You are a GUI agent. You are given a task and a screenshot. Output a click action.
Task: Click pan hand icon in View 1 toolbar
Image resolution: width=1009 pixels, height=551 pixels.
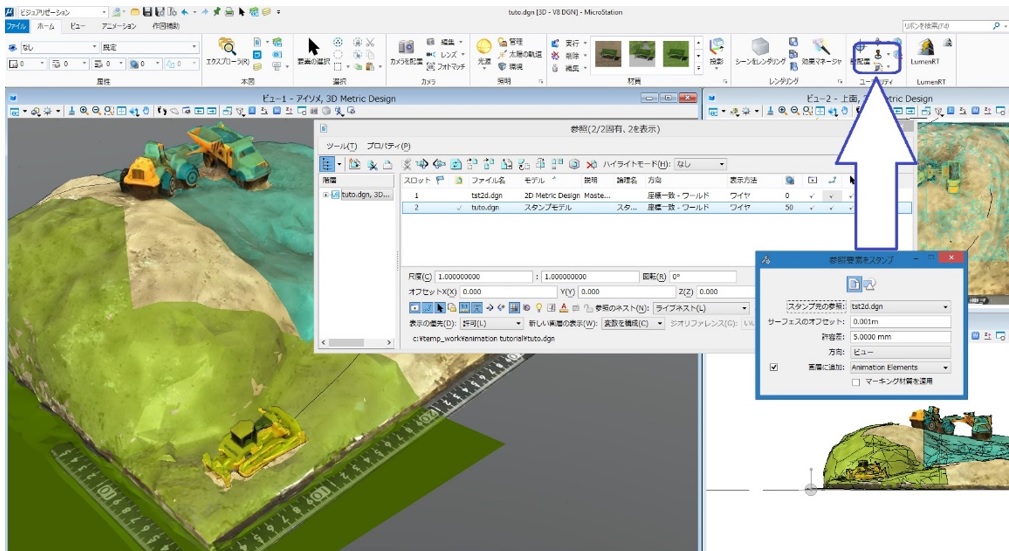coord(147,111)
